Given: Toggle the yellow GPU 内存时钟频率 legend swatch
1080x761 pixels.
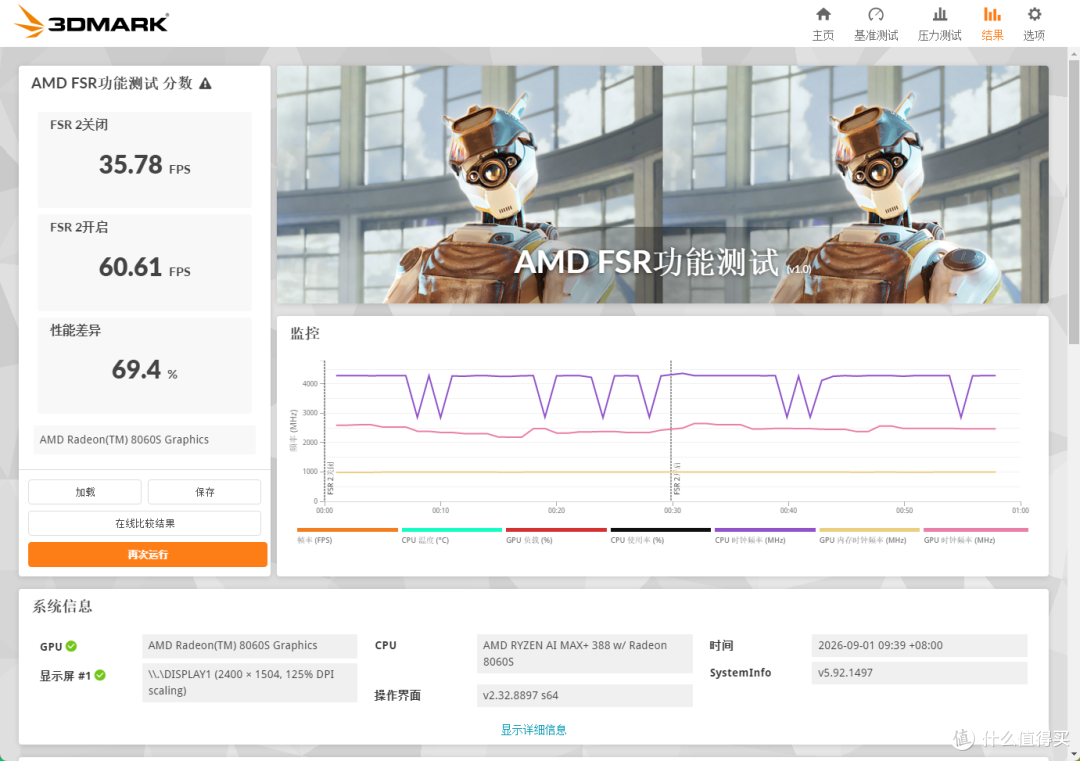Looking at the screenshot, I should coord(869,530).
